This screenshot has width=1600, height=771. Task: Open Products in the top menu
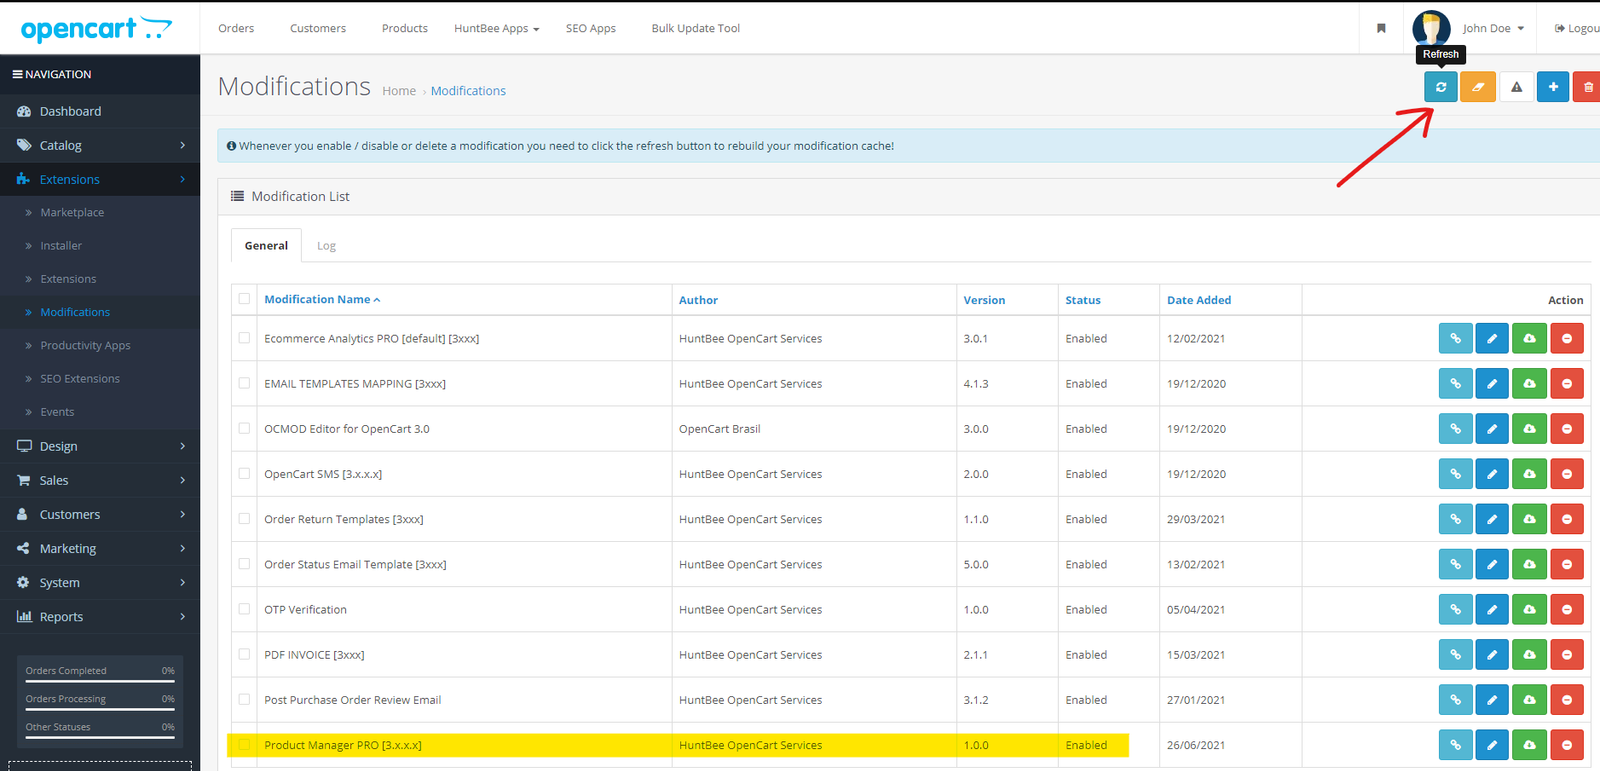(x=405, y=28)
